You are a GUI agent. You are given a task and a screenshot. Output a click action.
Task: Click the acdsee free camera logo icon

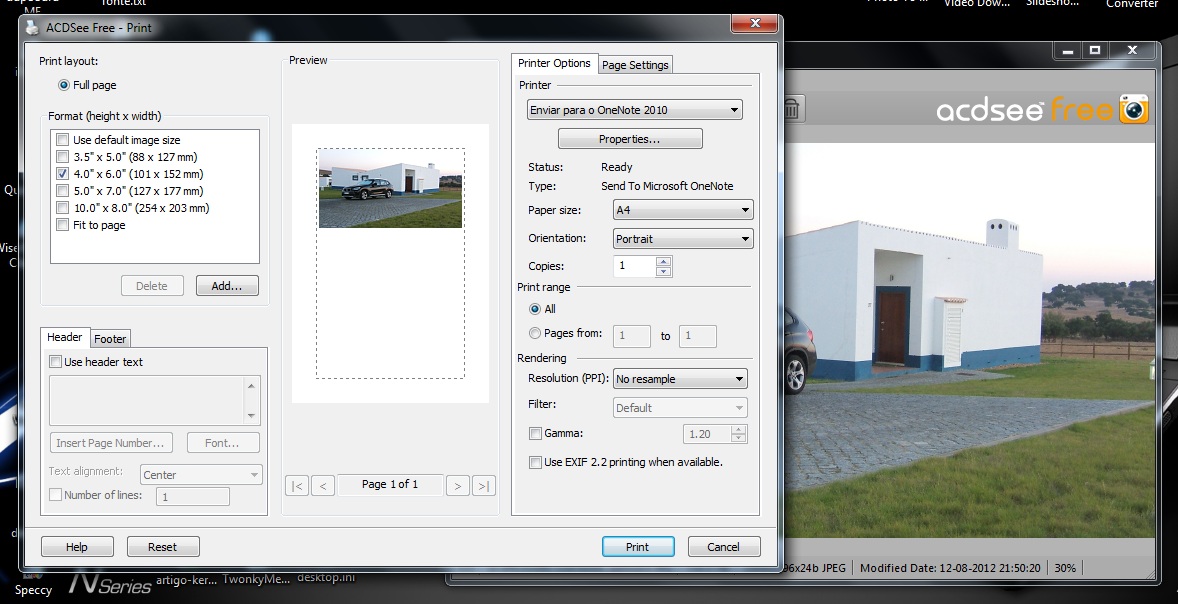pos(1134,109)
